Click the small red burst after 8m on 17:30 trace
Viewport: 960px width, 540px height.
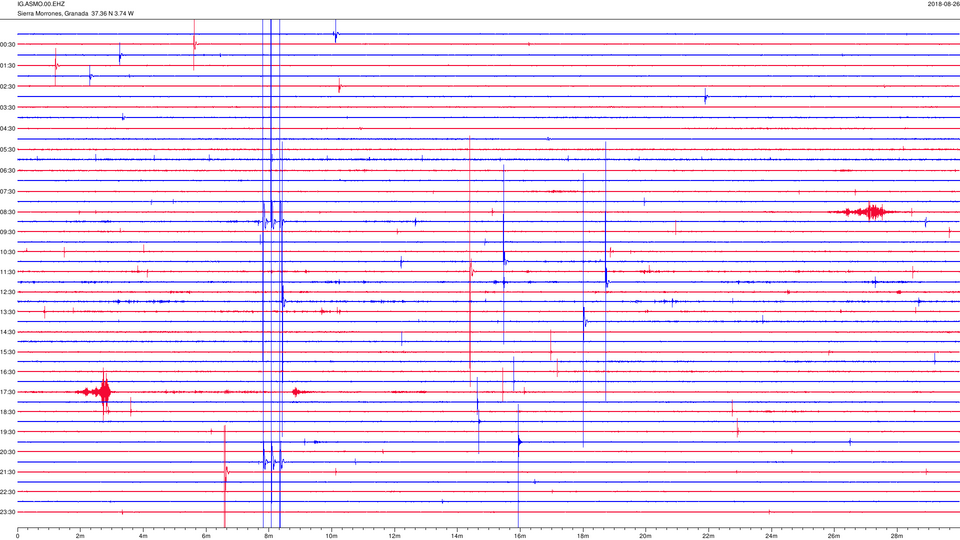[x=298, y=392]
